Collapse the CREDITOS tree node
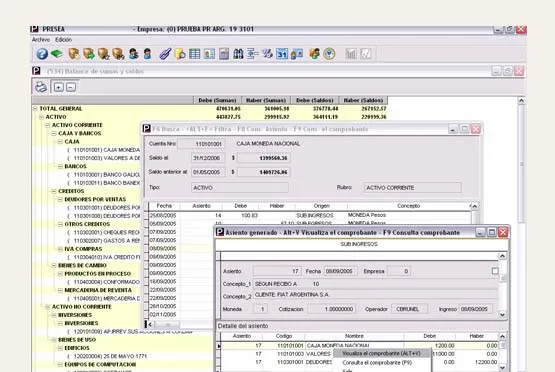555x372 pixels. pos(54,191)
